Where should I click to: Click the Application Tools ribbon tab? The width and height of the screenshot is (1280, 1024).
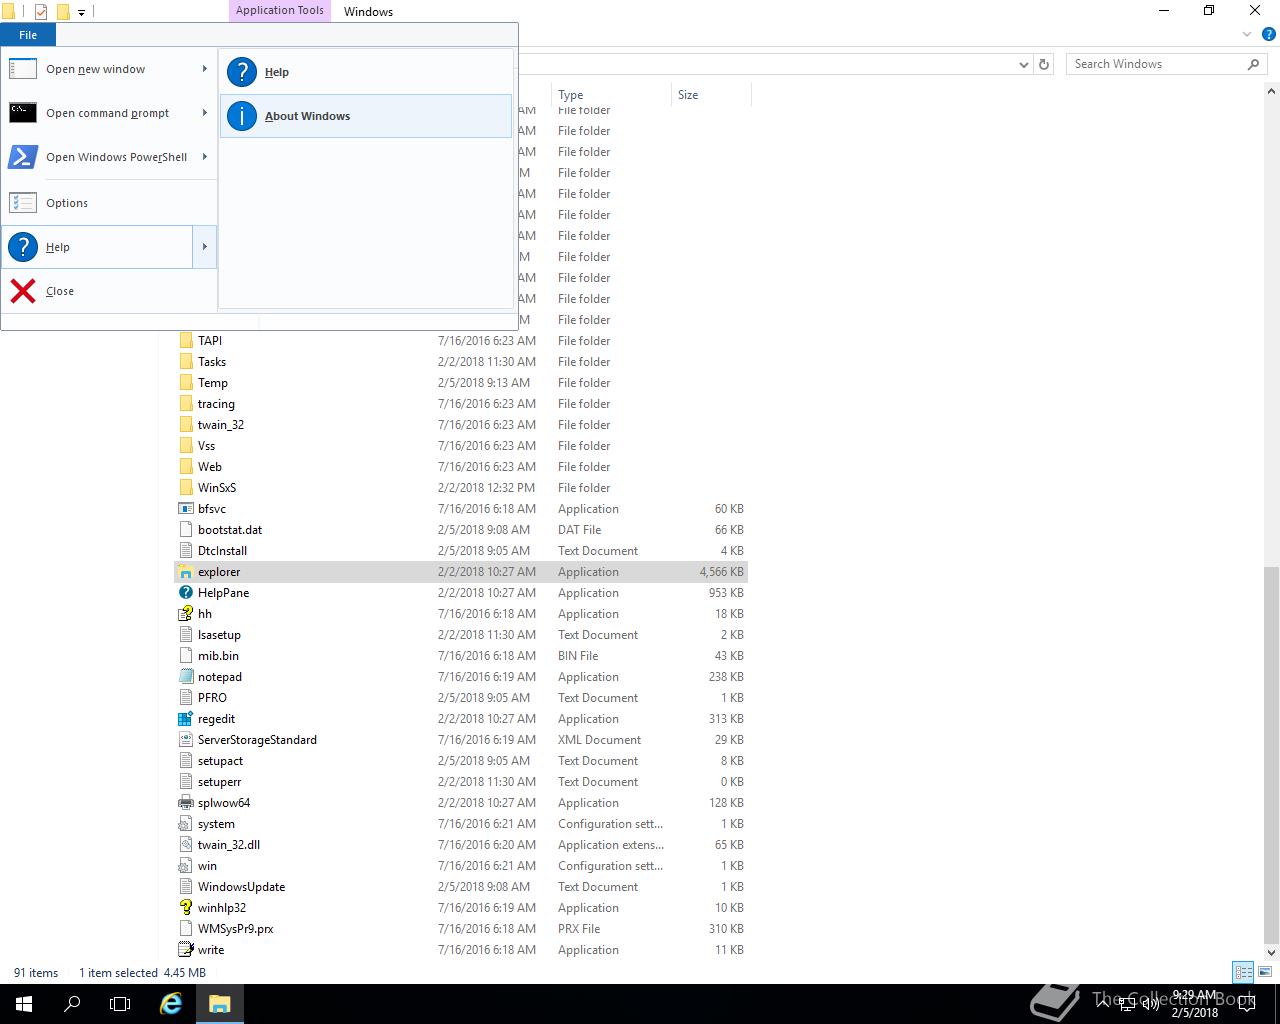click(280, 11)
